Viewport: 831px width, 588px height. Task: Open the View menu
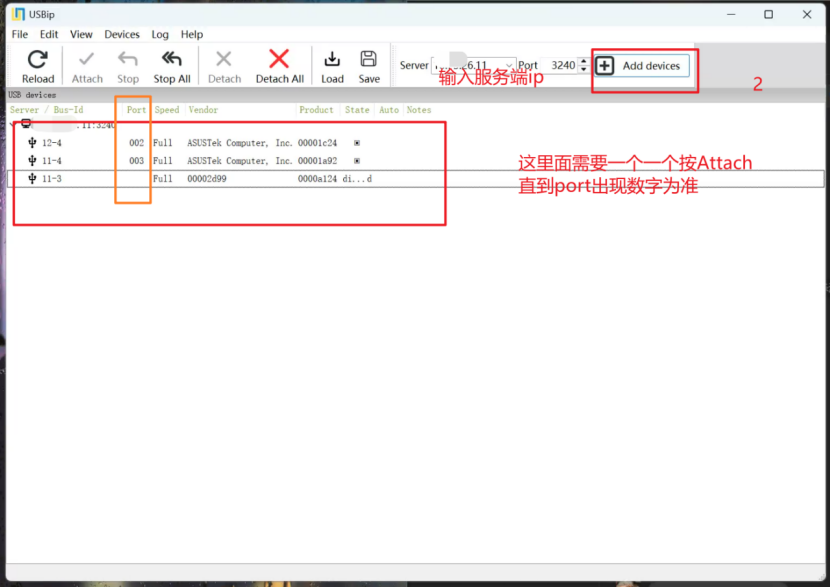pyautogui.click(x=81, y=34)
